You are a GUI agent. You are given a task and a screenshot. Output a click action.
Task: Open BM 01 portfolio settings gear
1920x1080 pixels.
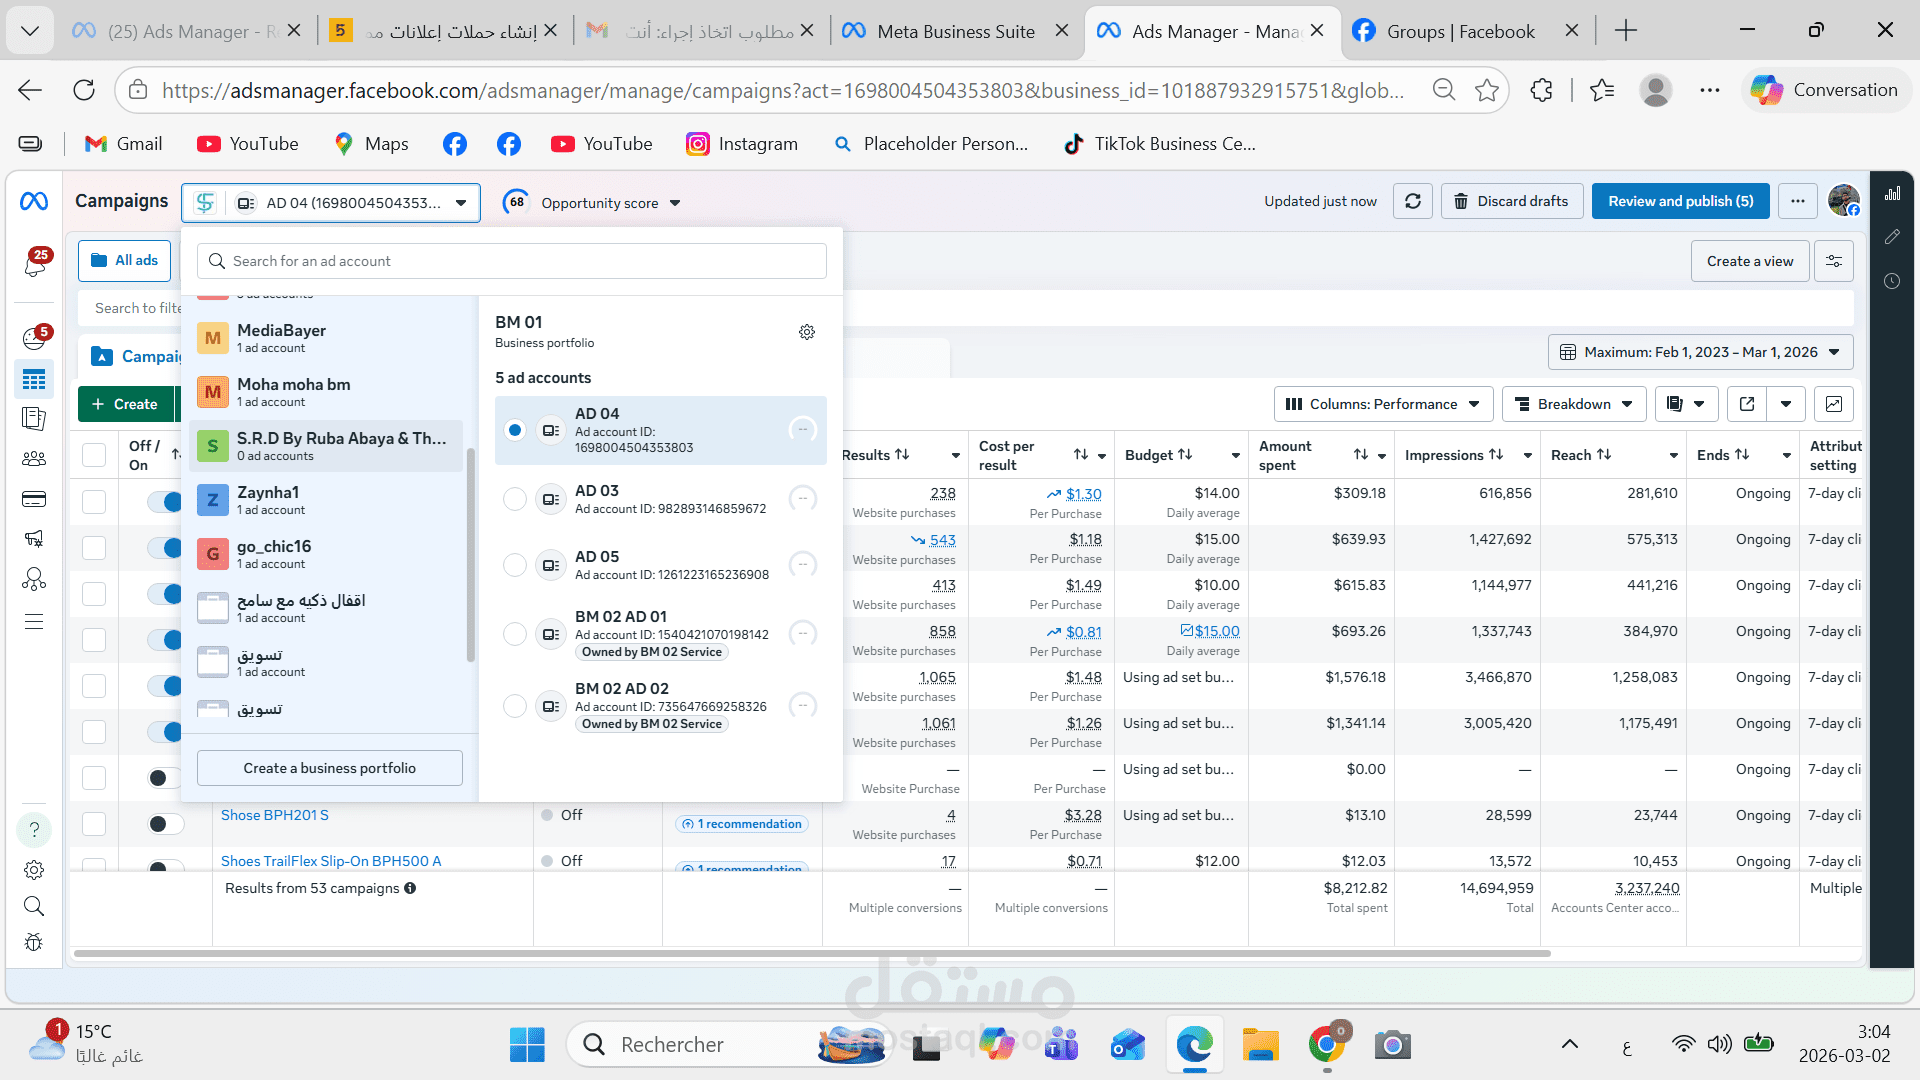coord(807,332)
